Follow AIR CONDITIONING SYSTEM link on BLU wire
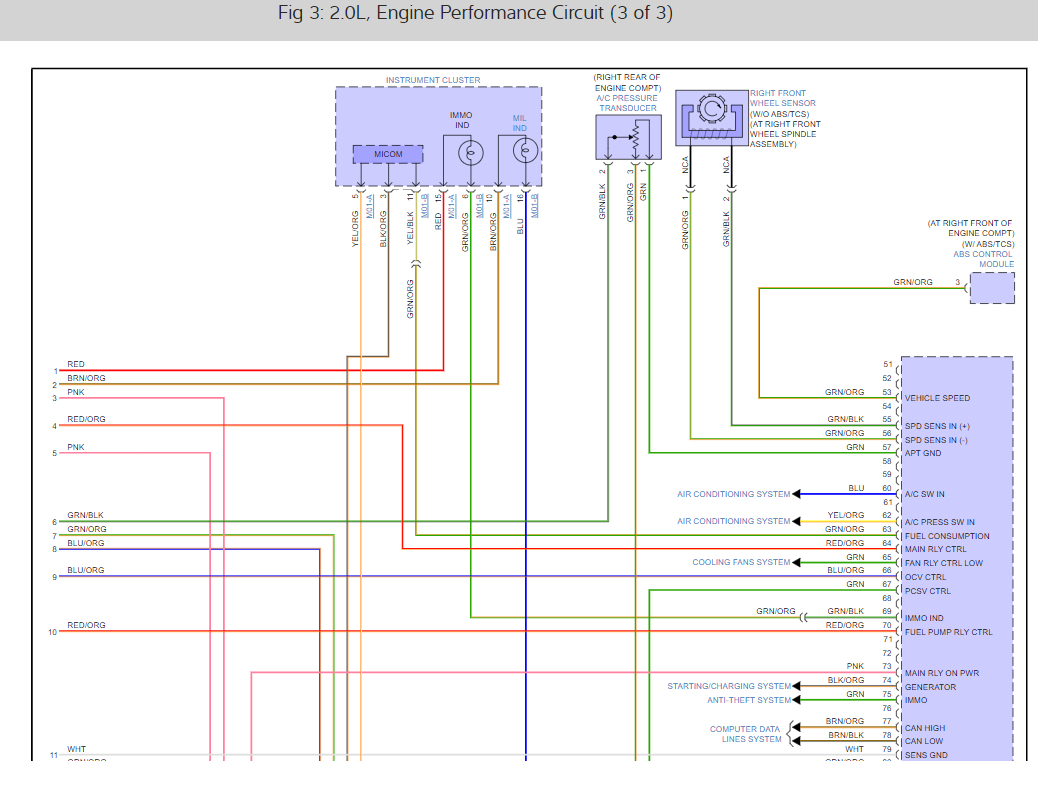Viewport: 1038px width, 785px height. [x=733, y=494]
